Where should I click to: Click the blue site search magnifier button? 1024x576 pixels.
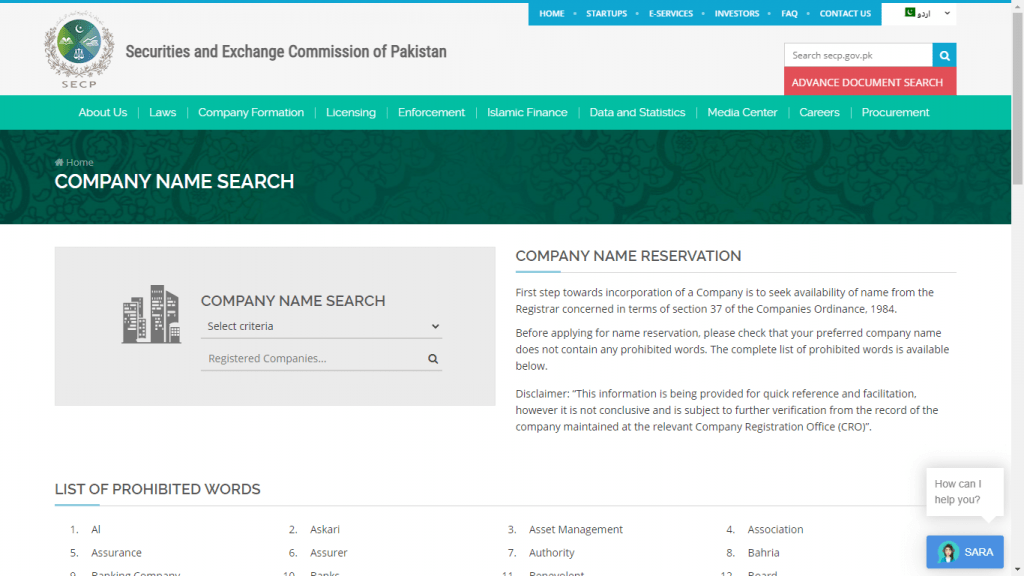[x=944, y=55]
